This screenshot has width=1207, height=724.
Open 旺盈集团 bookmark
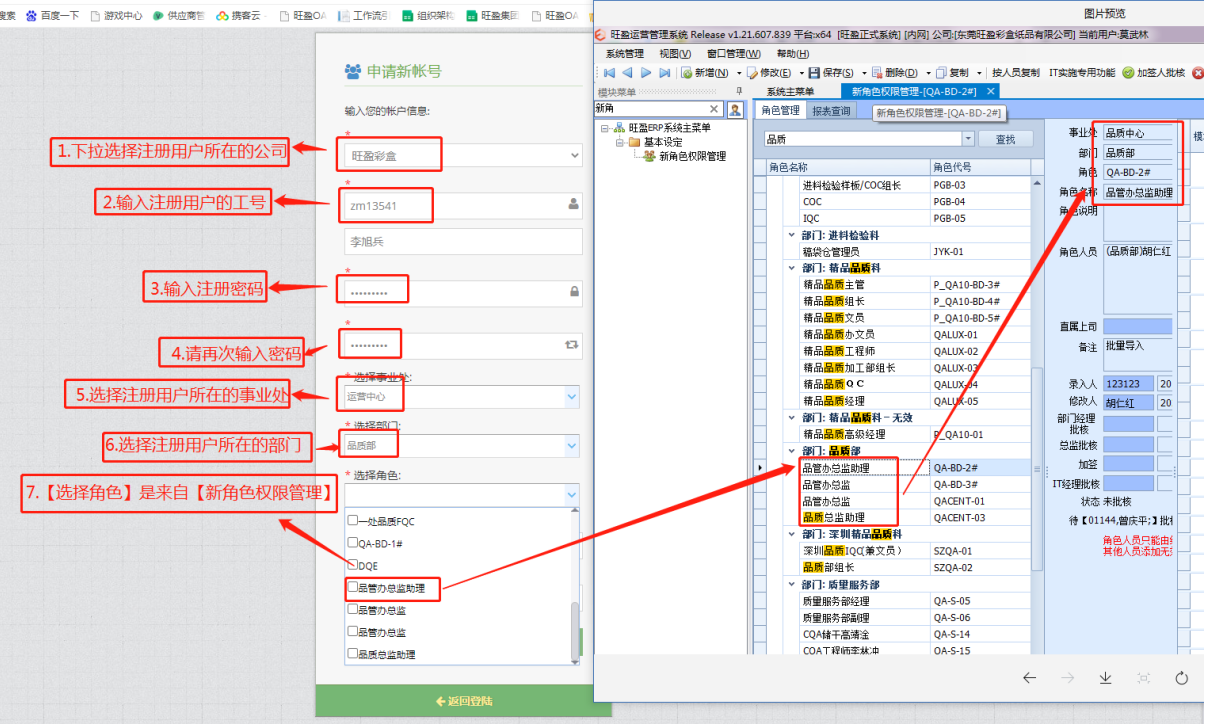point(493,16)
